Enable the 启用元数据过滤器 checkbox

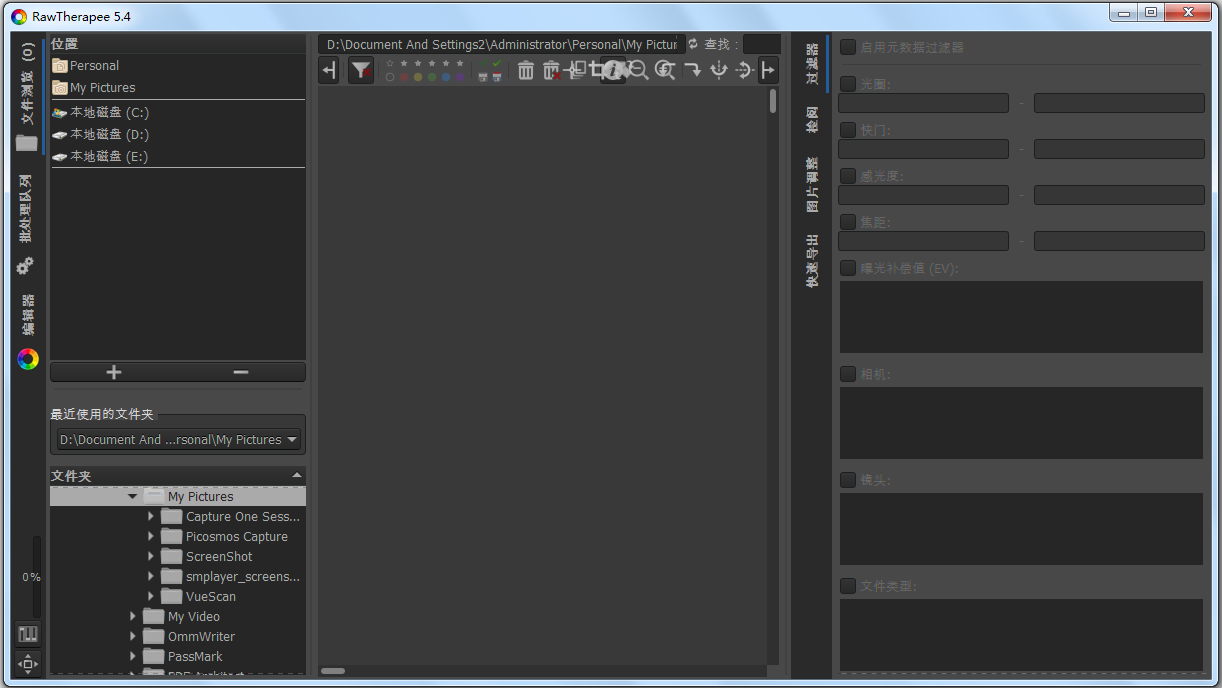[848, 47]
